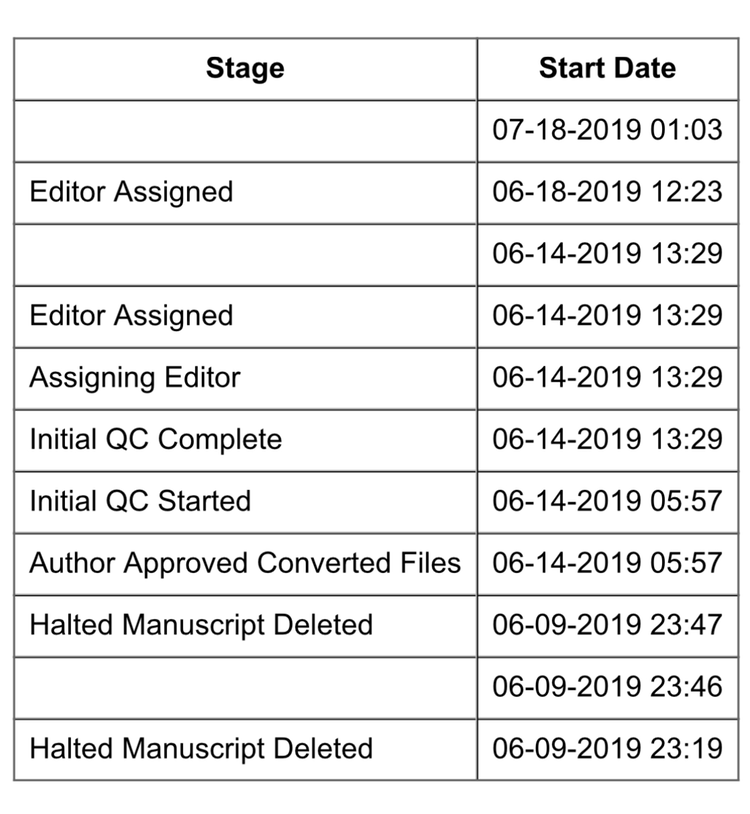Select start date of Initial QC Started row
The height and width of the screenshot is (814, 750).
coord(607,501)
